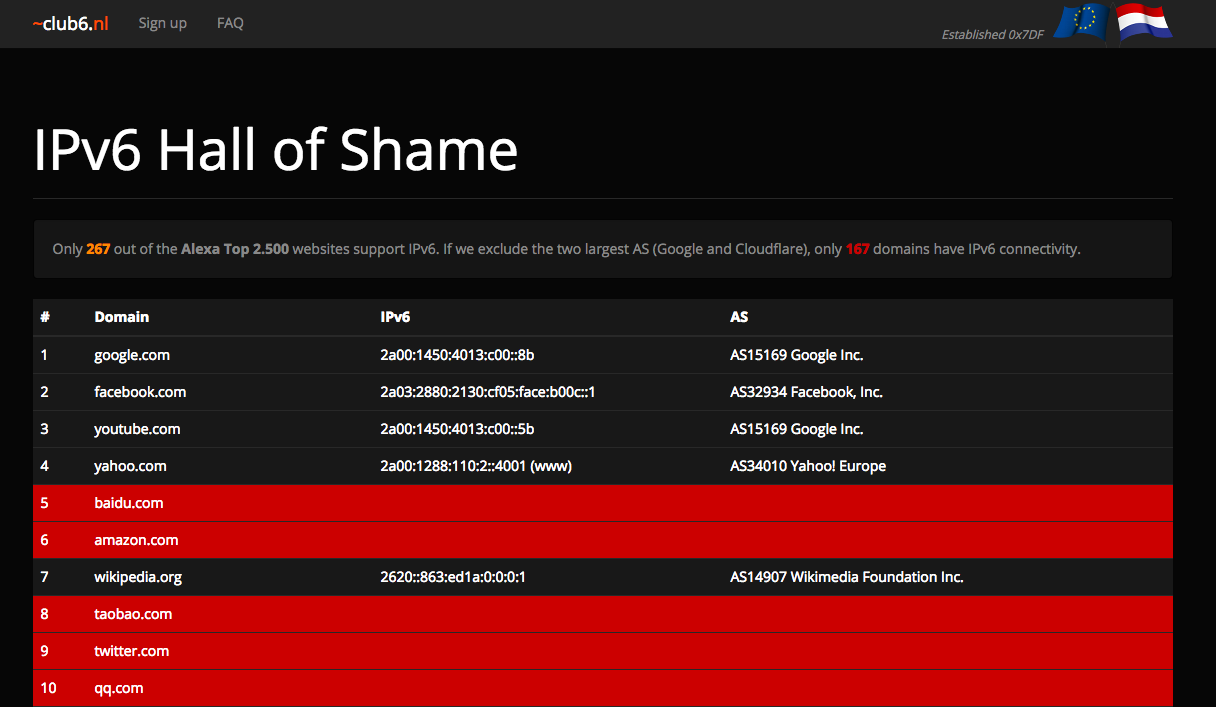Open the Sign up page
Screen dimensions: 1216x707
(x=162, y=23)
